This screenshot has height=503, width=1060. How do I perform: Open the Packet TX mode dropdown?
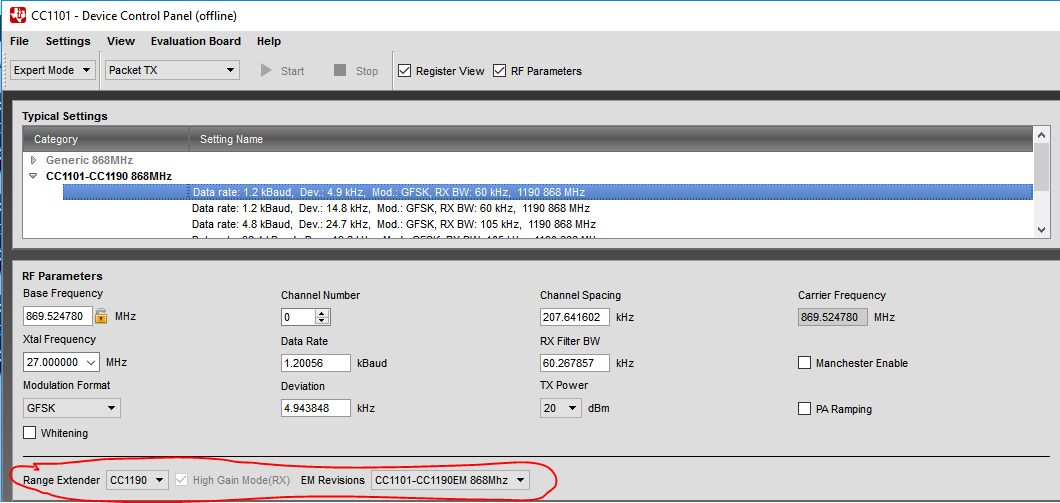coord(172,70)
